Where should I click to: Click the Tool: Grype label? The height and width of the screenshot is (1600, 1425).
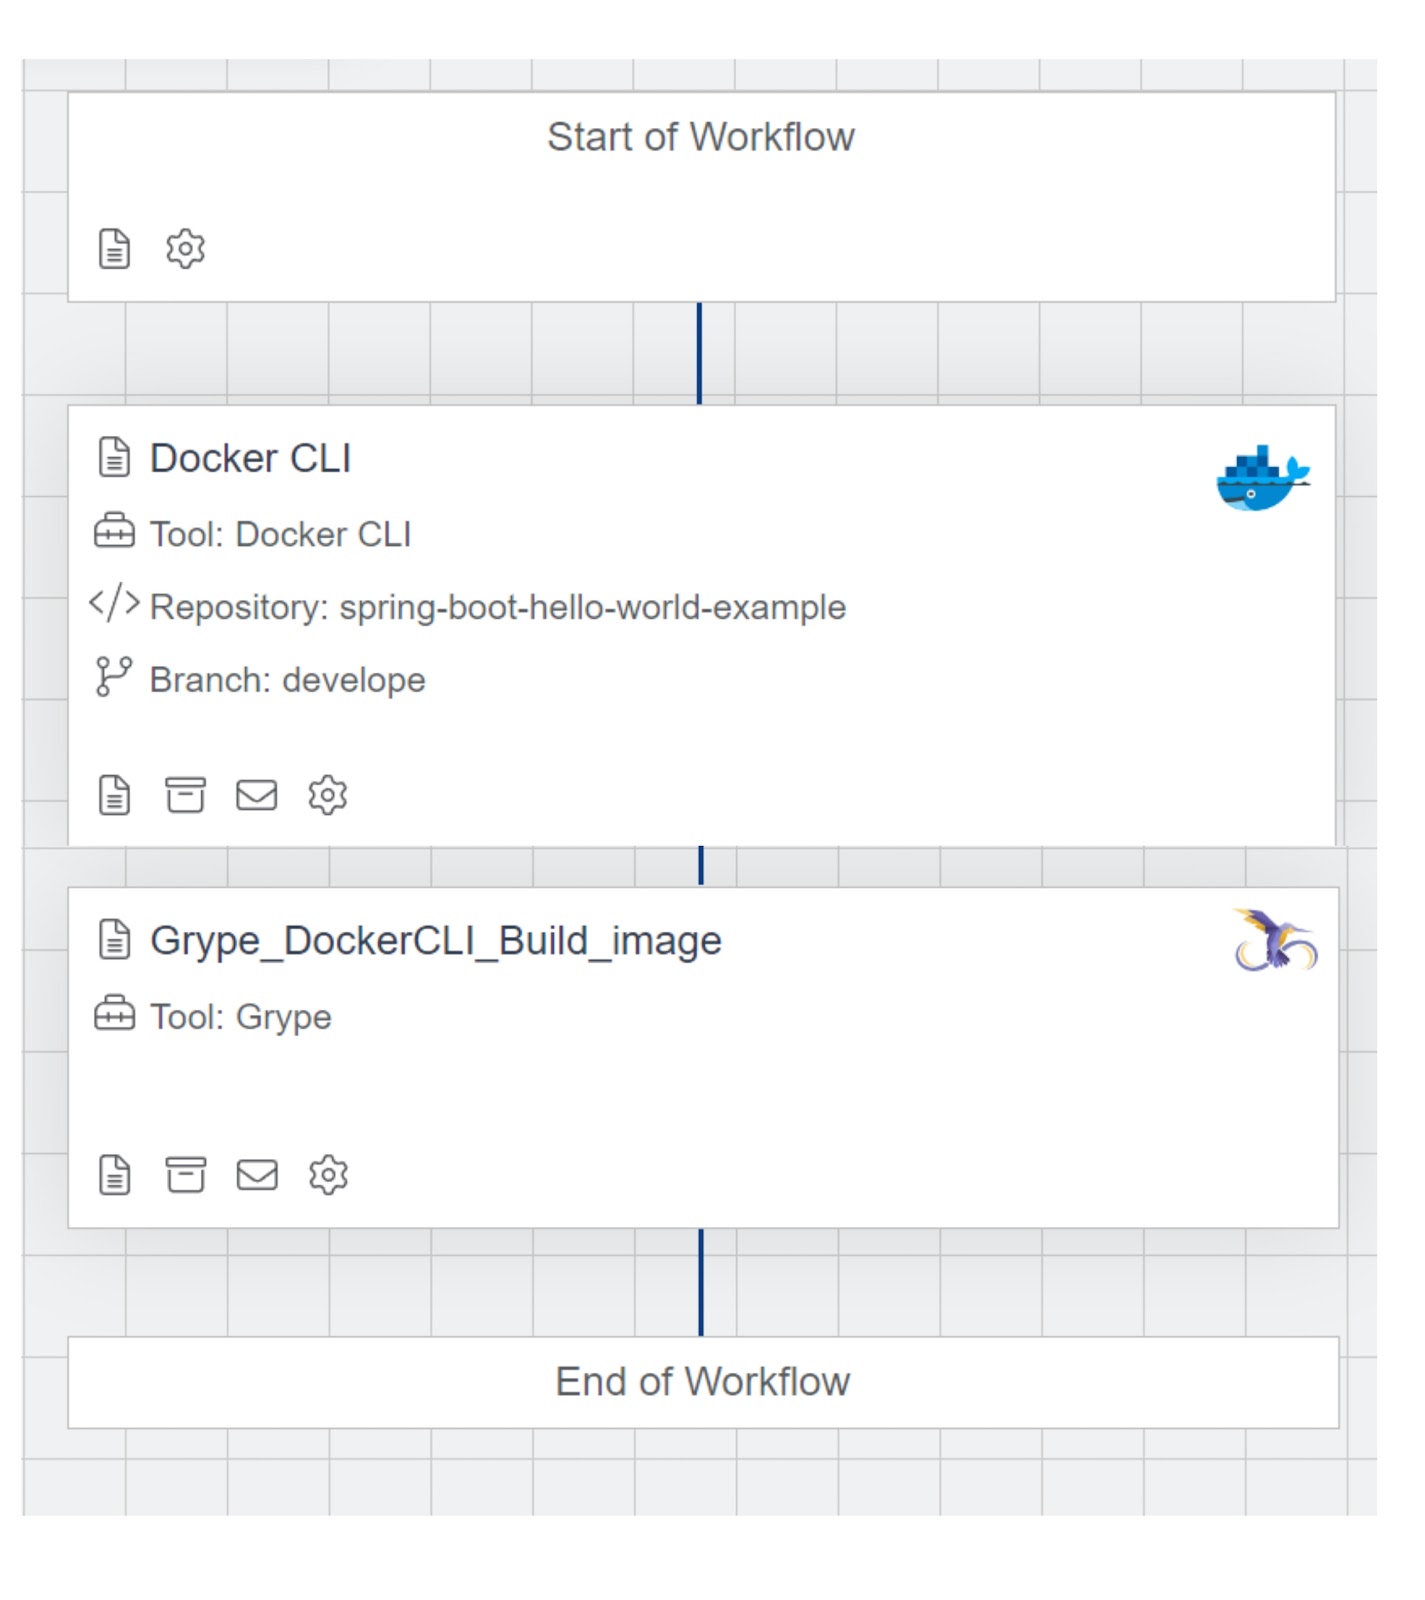pos(240,1017)
